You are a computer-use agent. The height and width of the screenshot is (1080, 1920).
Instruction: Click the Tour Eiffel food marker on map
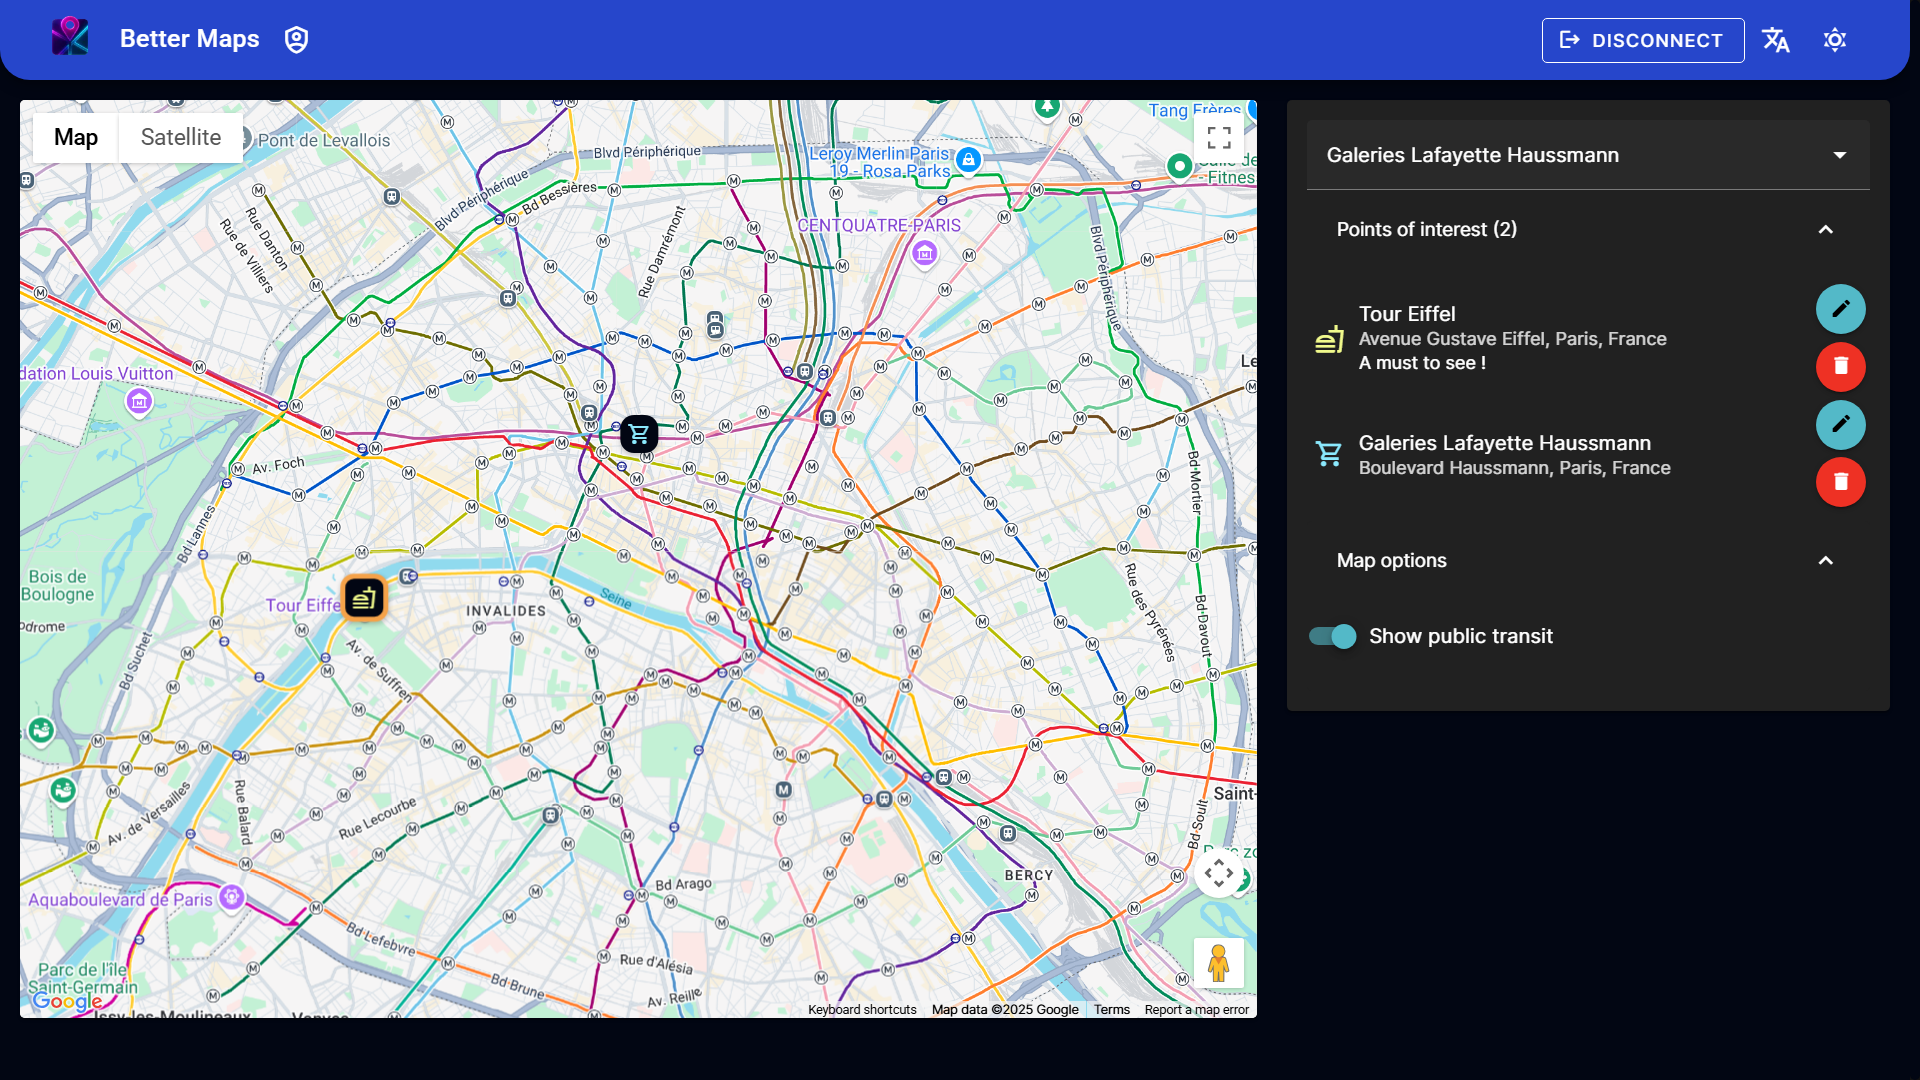coord(364,598)
